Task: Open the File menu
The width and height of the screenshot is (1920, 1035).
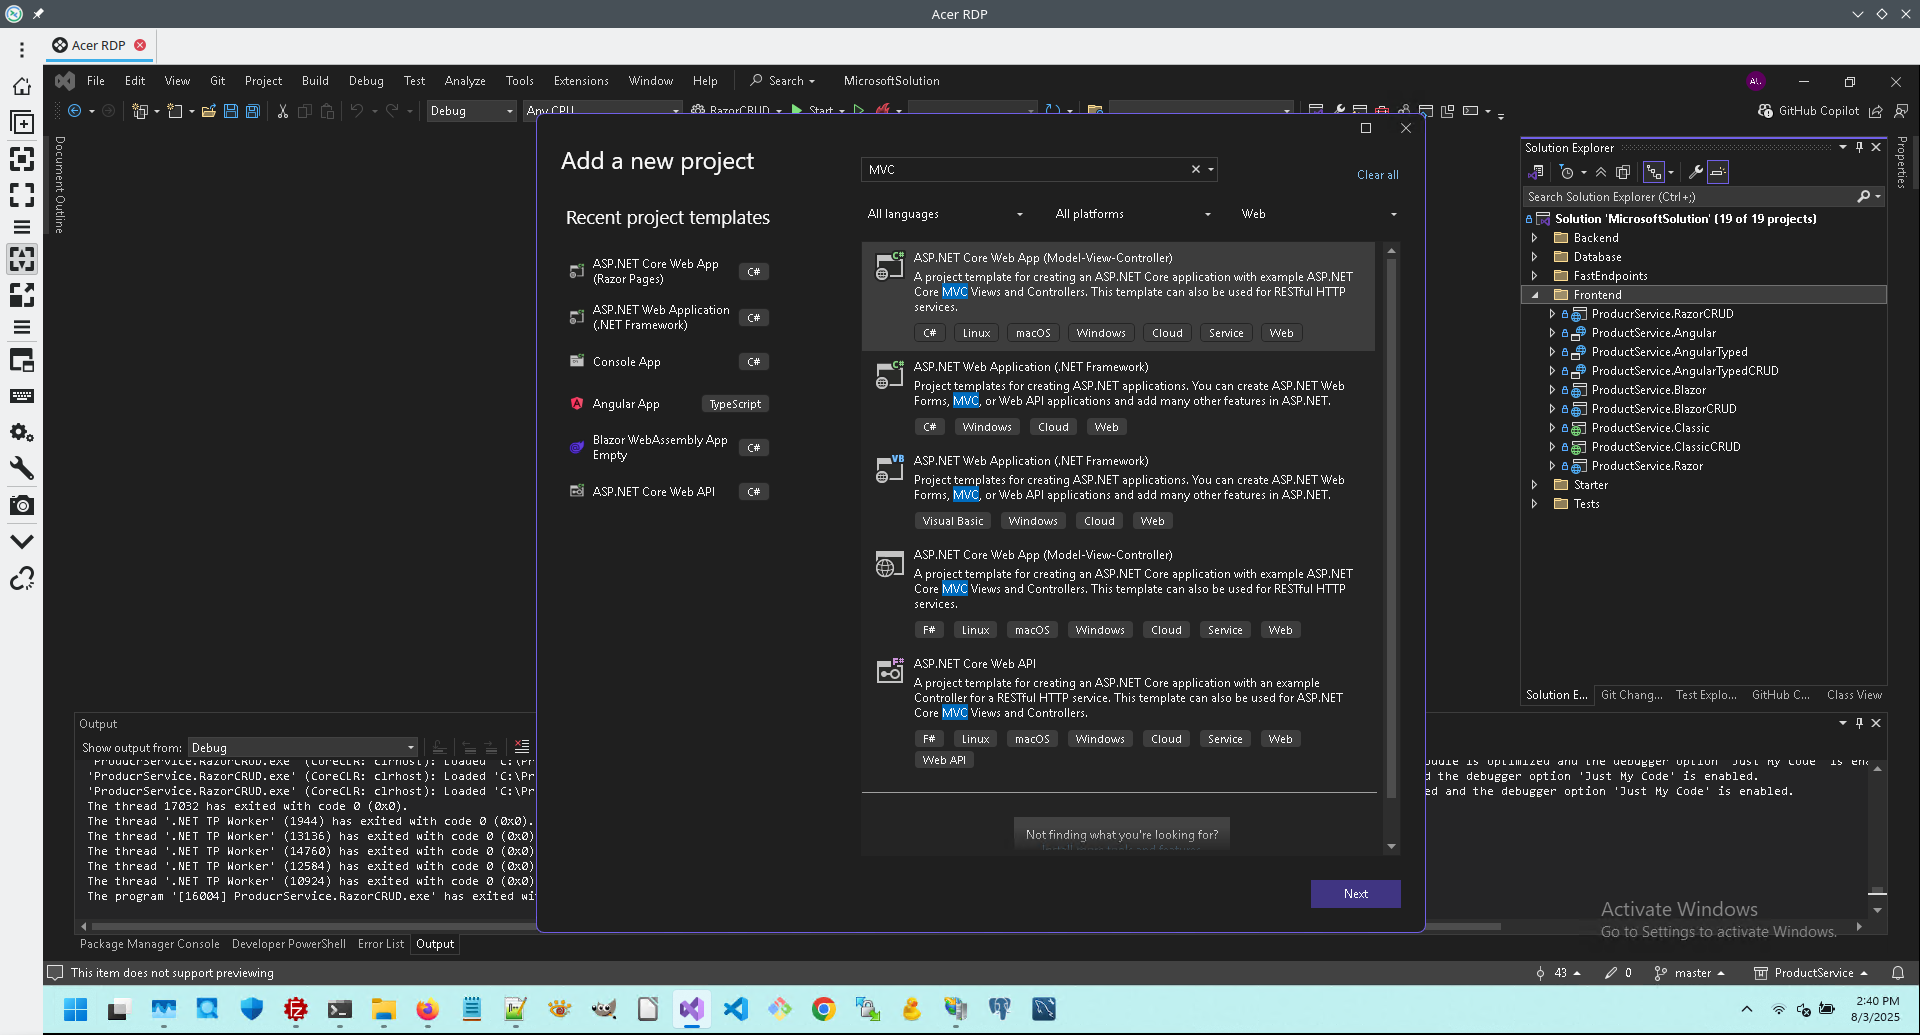Action: [96, 81]
